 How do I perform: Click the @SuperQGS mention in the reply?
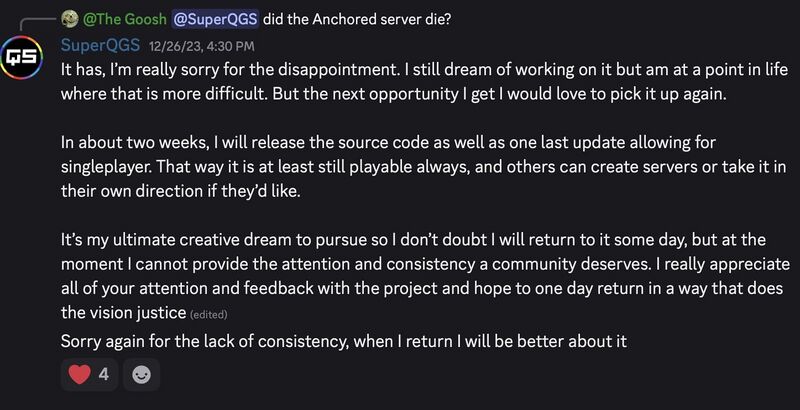point(215,17)
